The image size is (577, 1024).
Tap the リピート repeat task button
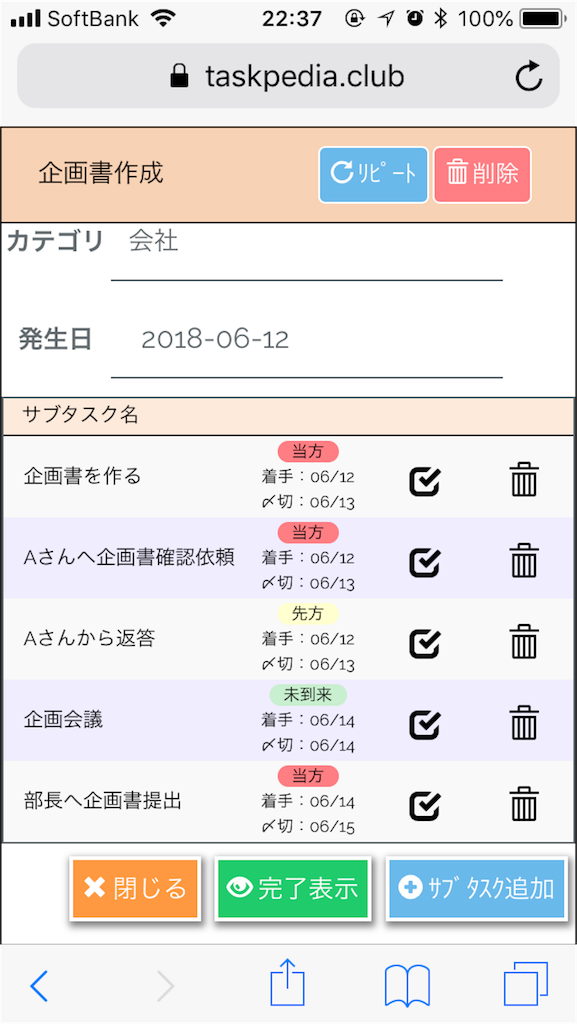(372, 173)
